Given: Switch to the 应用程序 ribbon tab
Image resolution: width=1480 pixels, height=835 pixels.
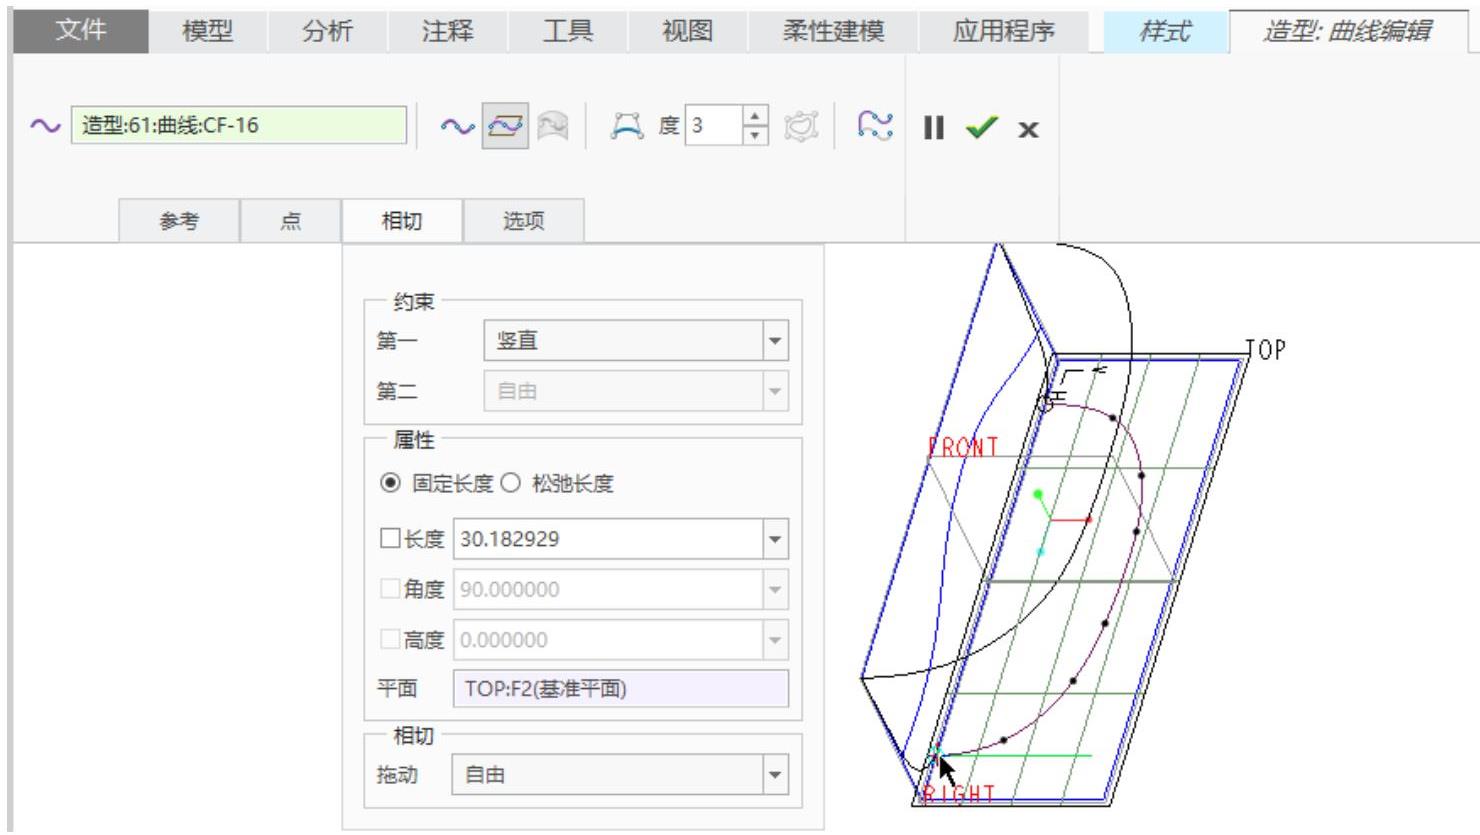Looking at the screenshot, I should pos(1004,32).
